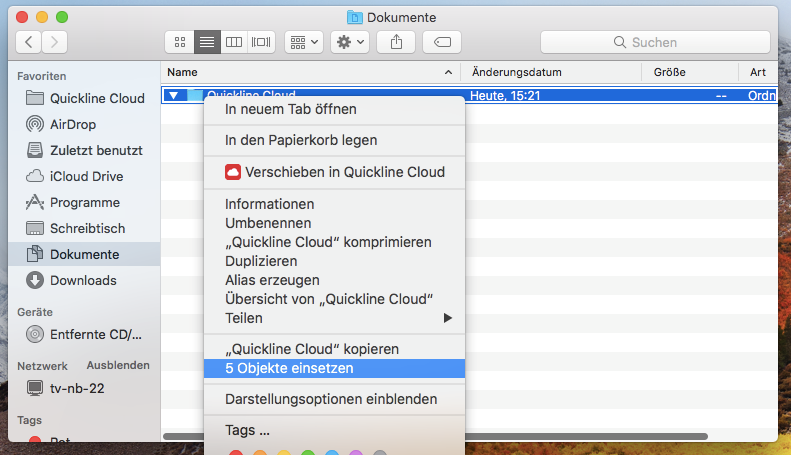Viewport: 791px width, 455px height.
Task: Open Downloads in the sidebar
Action: click(85, 280)
